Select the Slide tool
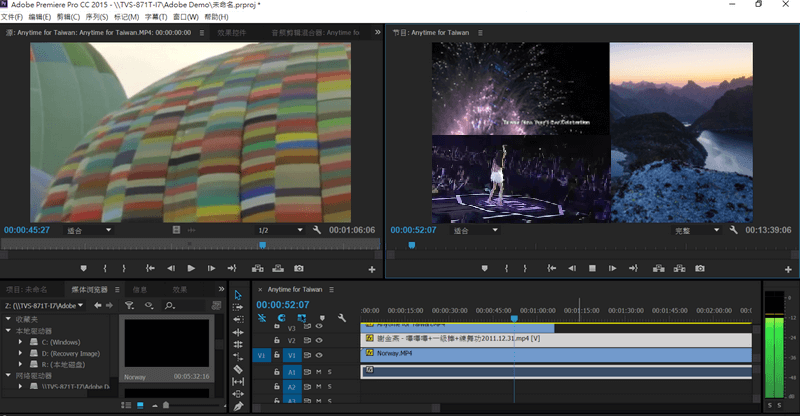Screen dimensions: 800x416 click(238, 394)
